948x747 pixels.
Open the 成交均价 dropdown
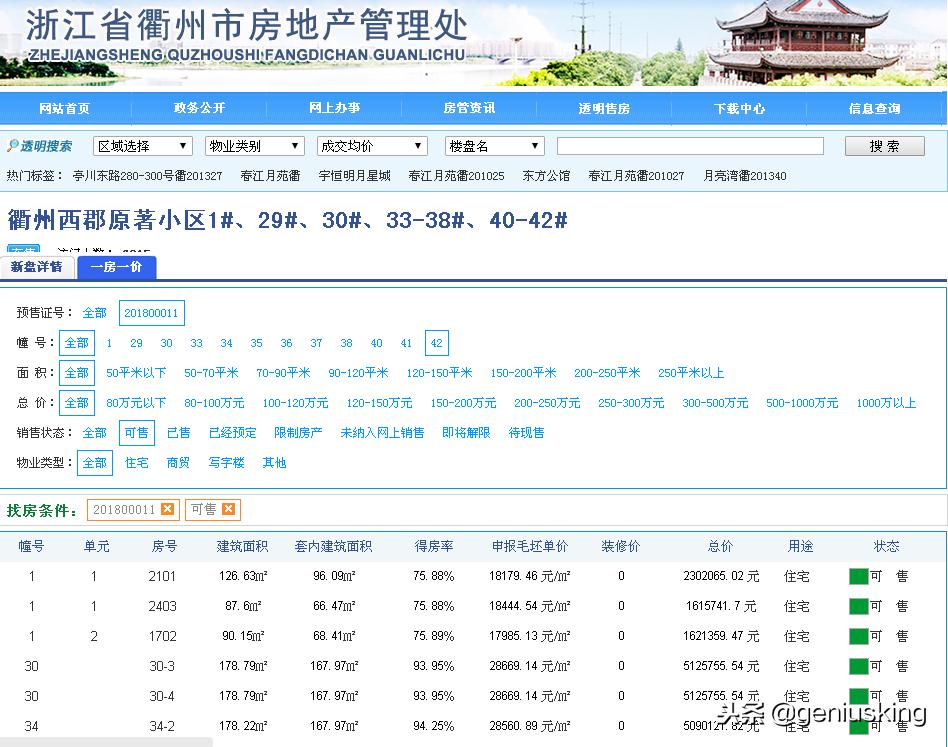click(371, 145)
